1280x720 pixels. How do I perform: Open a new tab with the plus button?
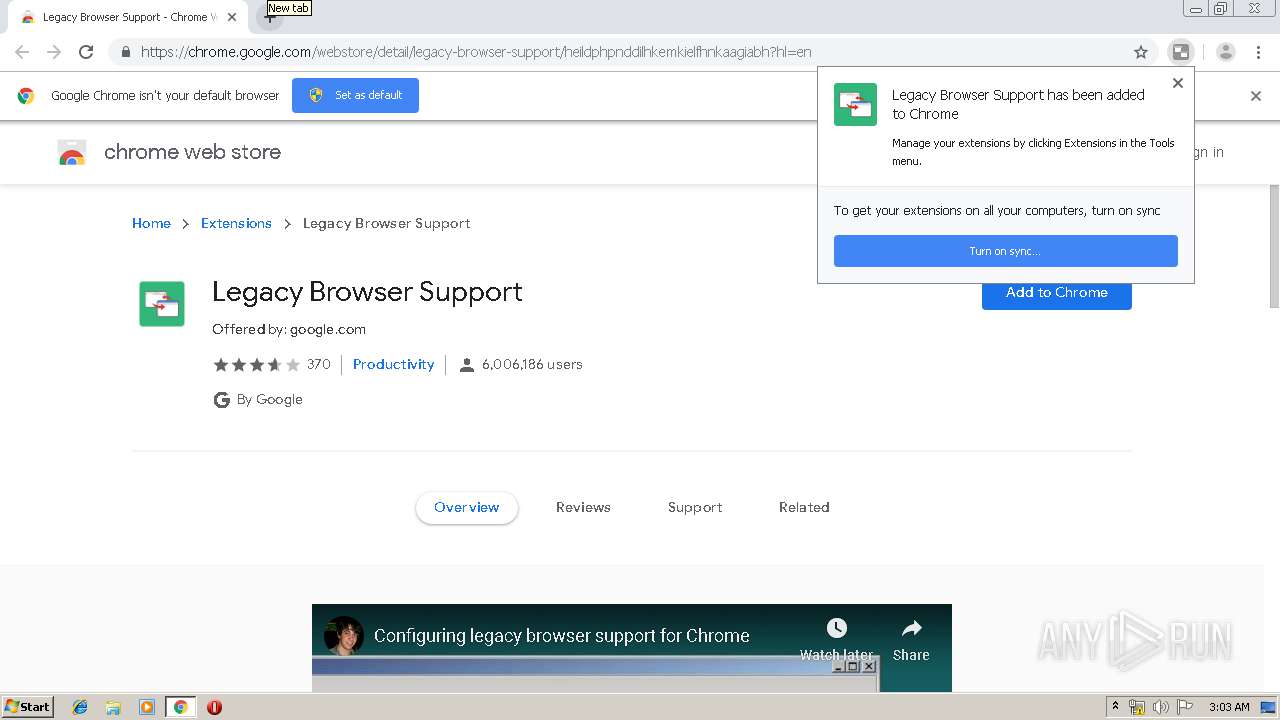[269, 17]
